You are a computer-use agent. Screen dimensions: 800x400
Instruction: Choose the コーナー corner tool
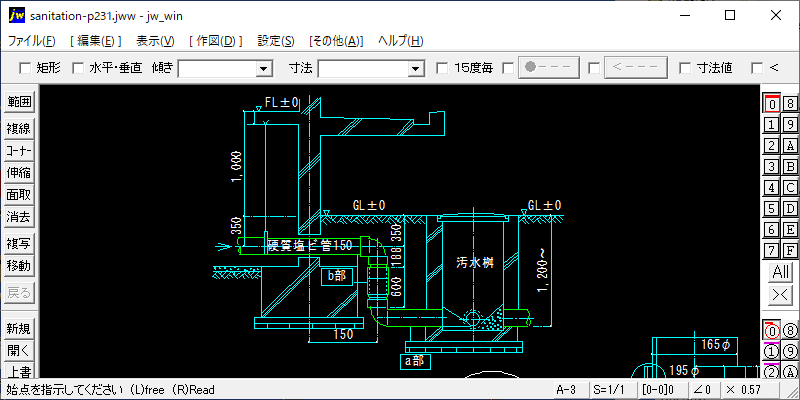(19, 150)
